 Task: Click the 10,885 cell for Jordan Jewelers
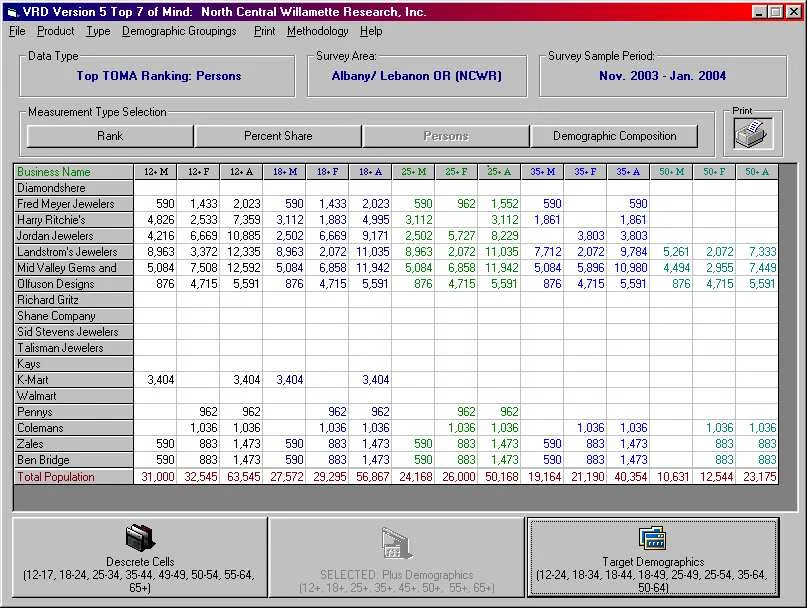click(x=241, y=236)
